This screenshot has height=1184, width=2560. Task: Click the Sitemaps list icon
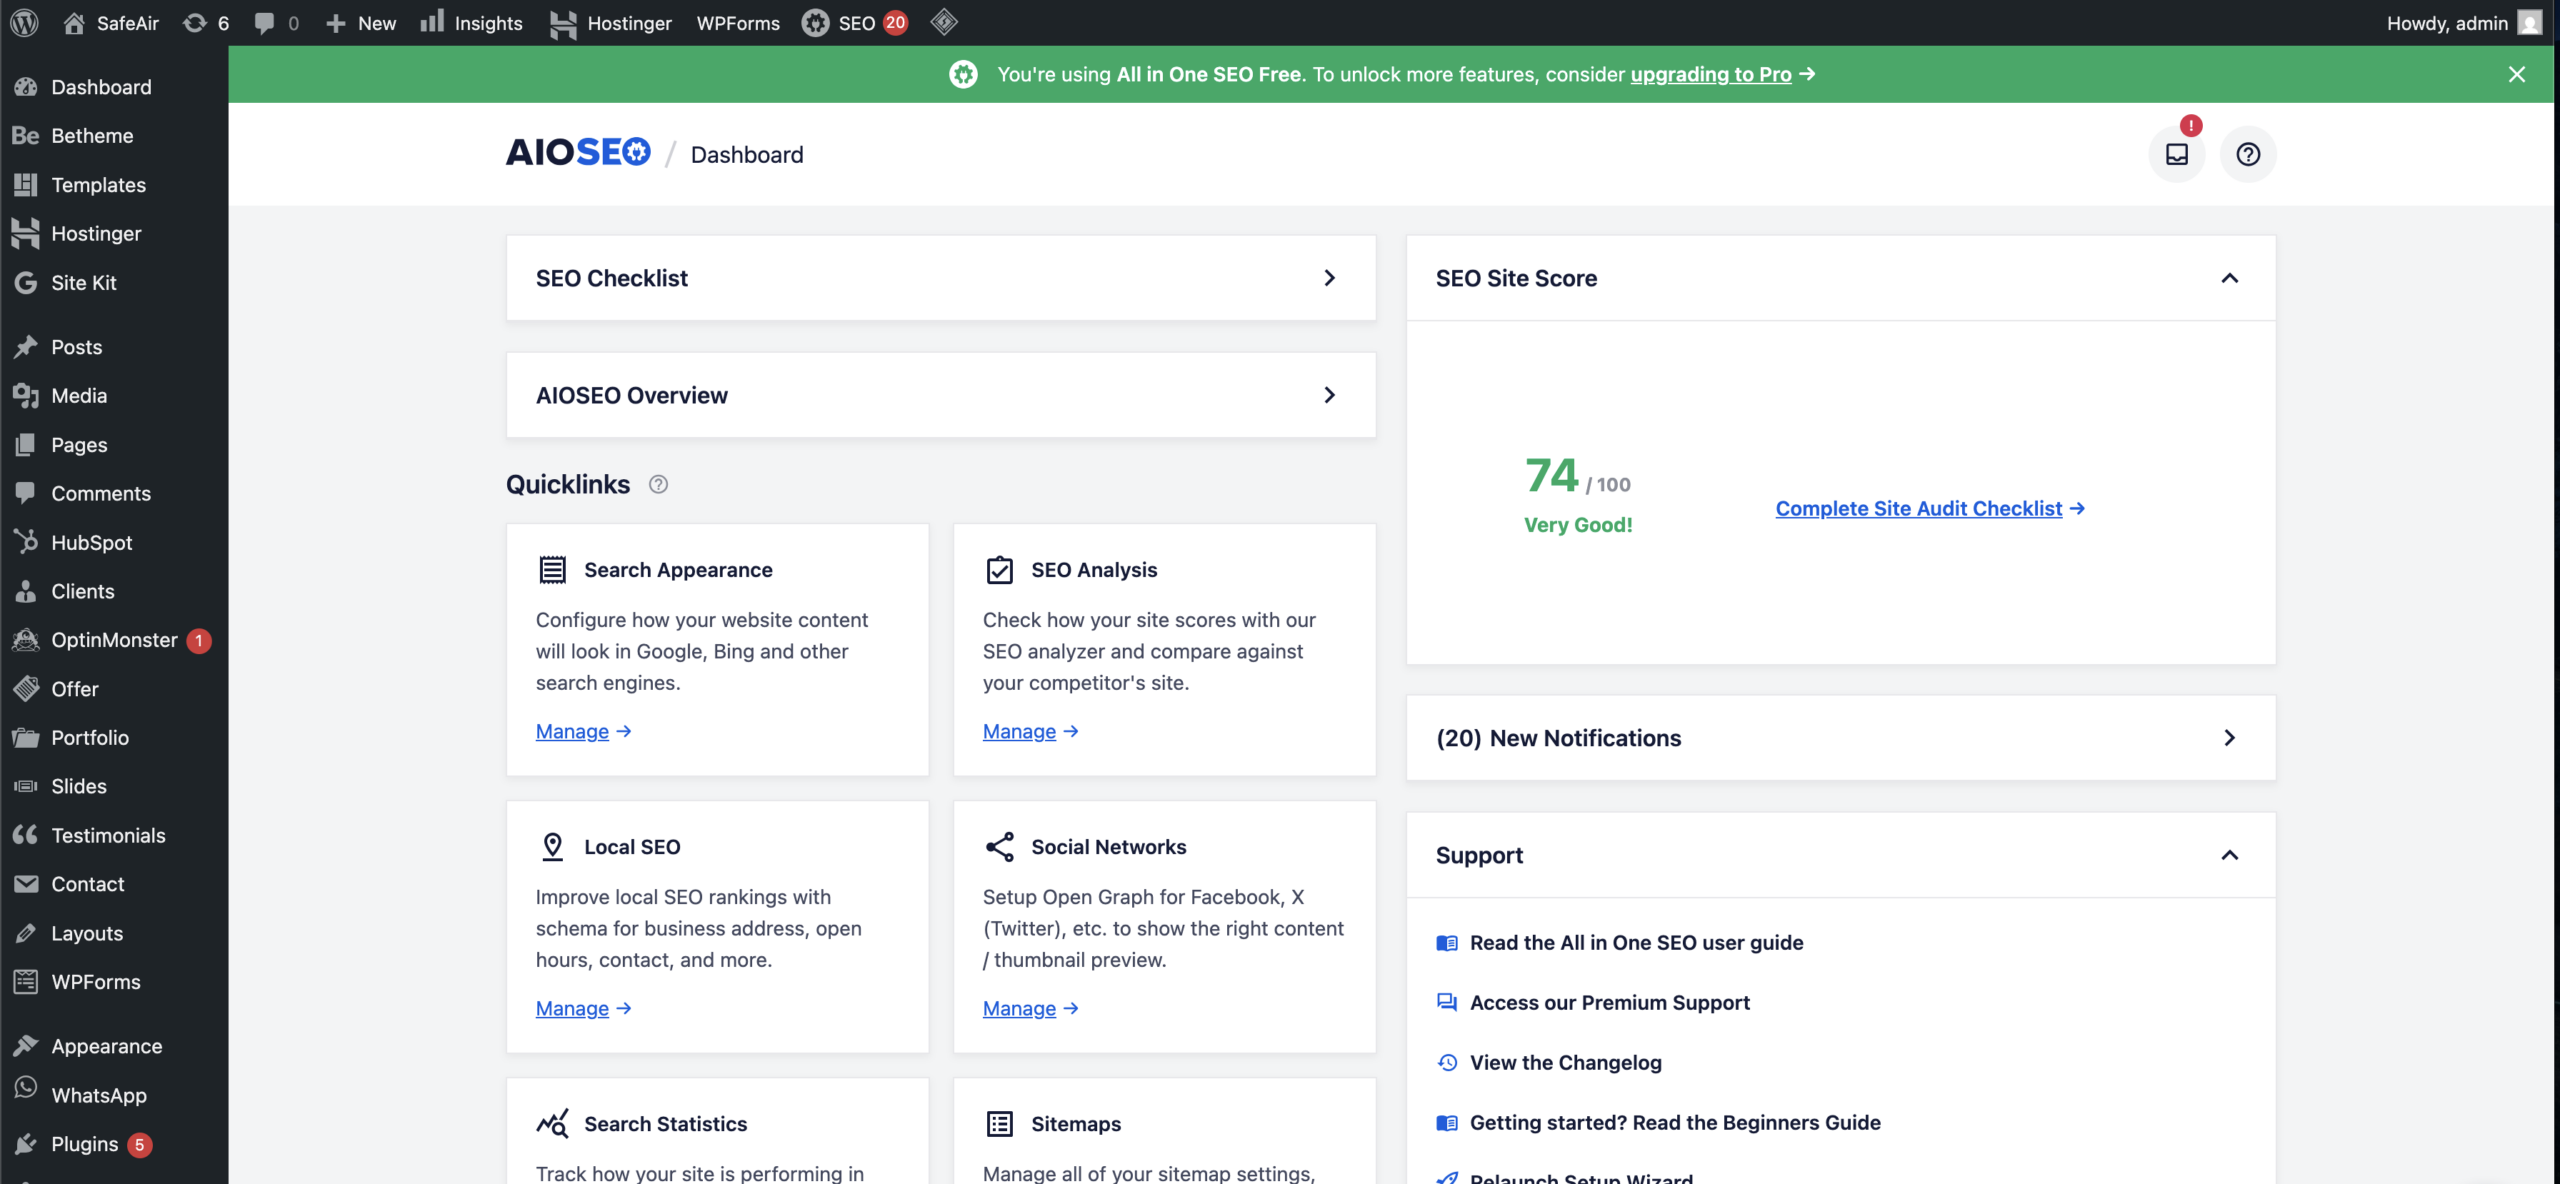click(1000, 1124)
